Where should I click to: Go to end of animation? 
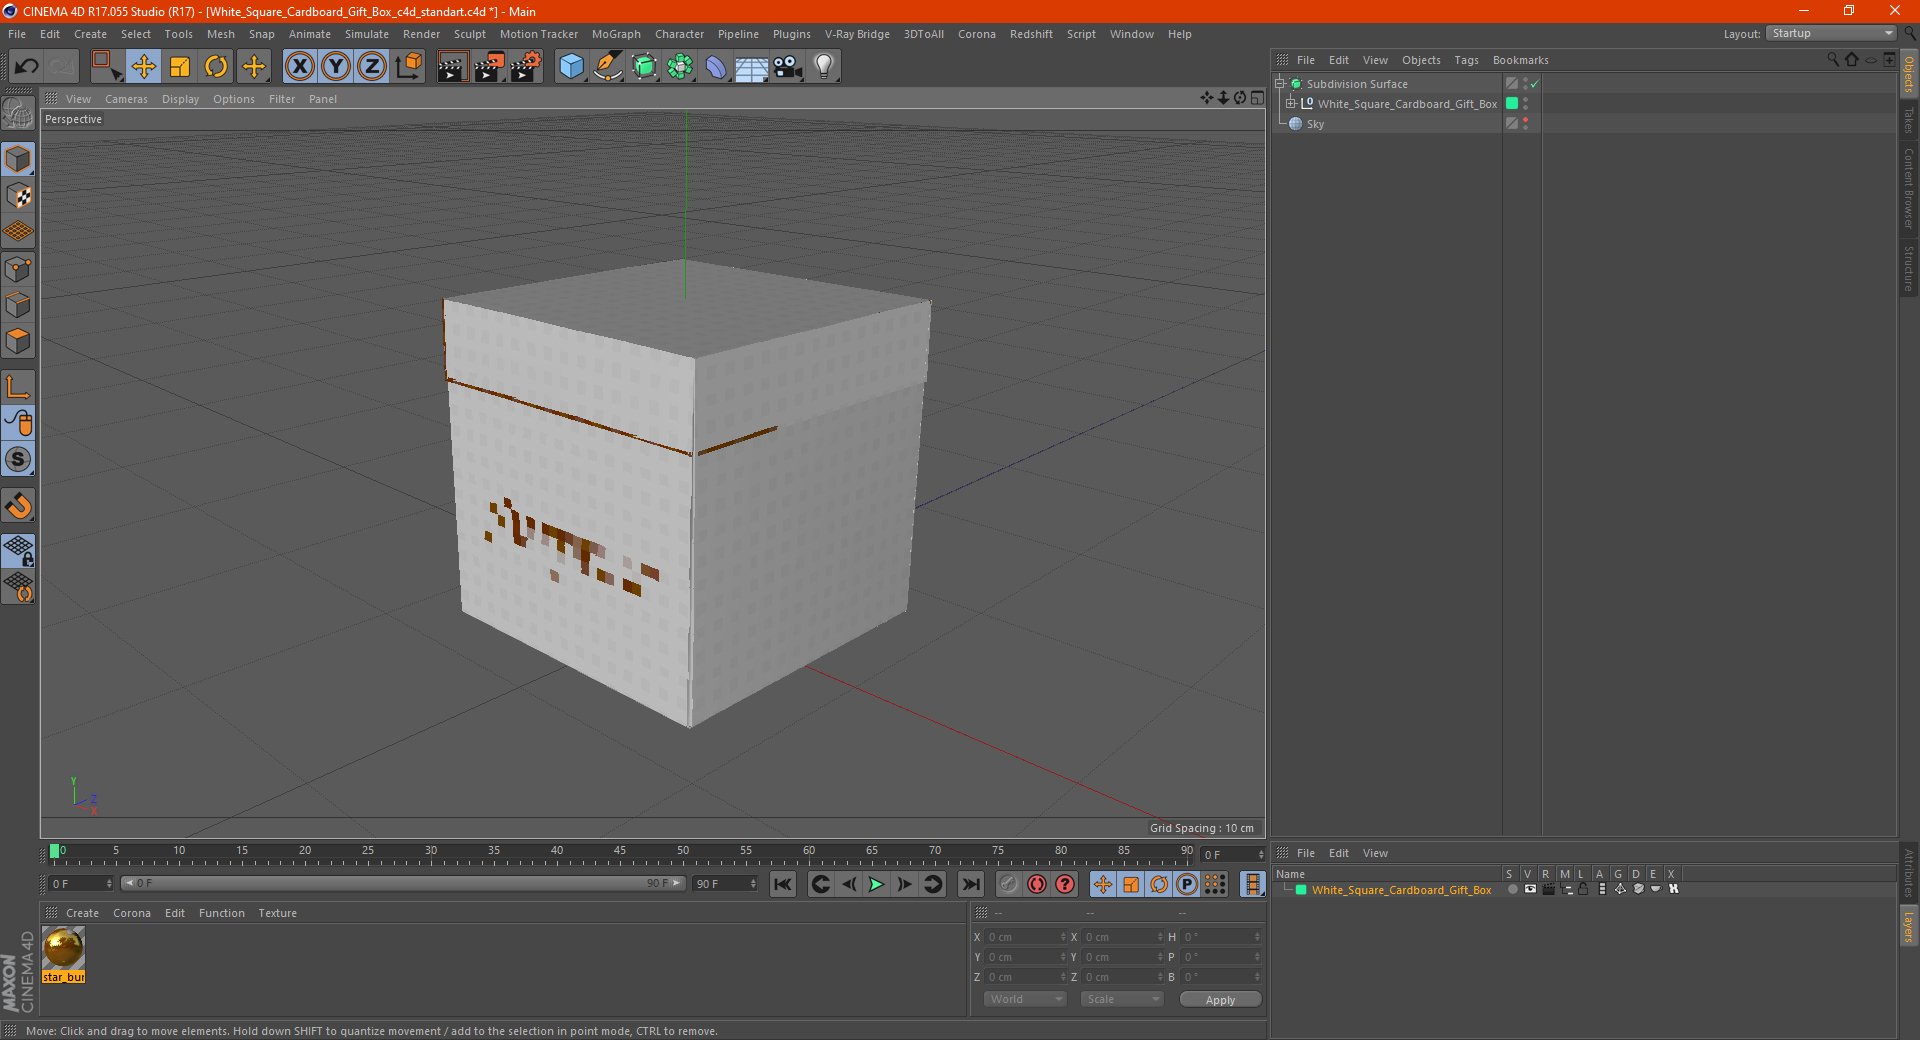[970, 884]
